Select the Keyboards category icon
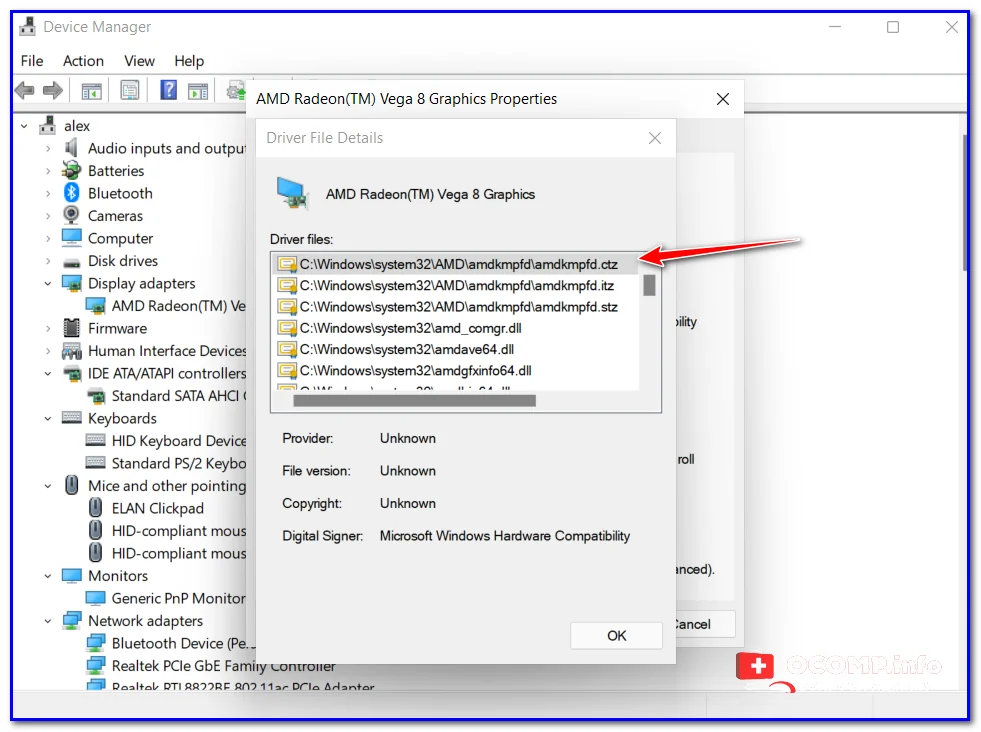The image size is (981, 732). (71, 418)
